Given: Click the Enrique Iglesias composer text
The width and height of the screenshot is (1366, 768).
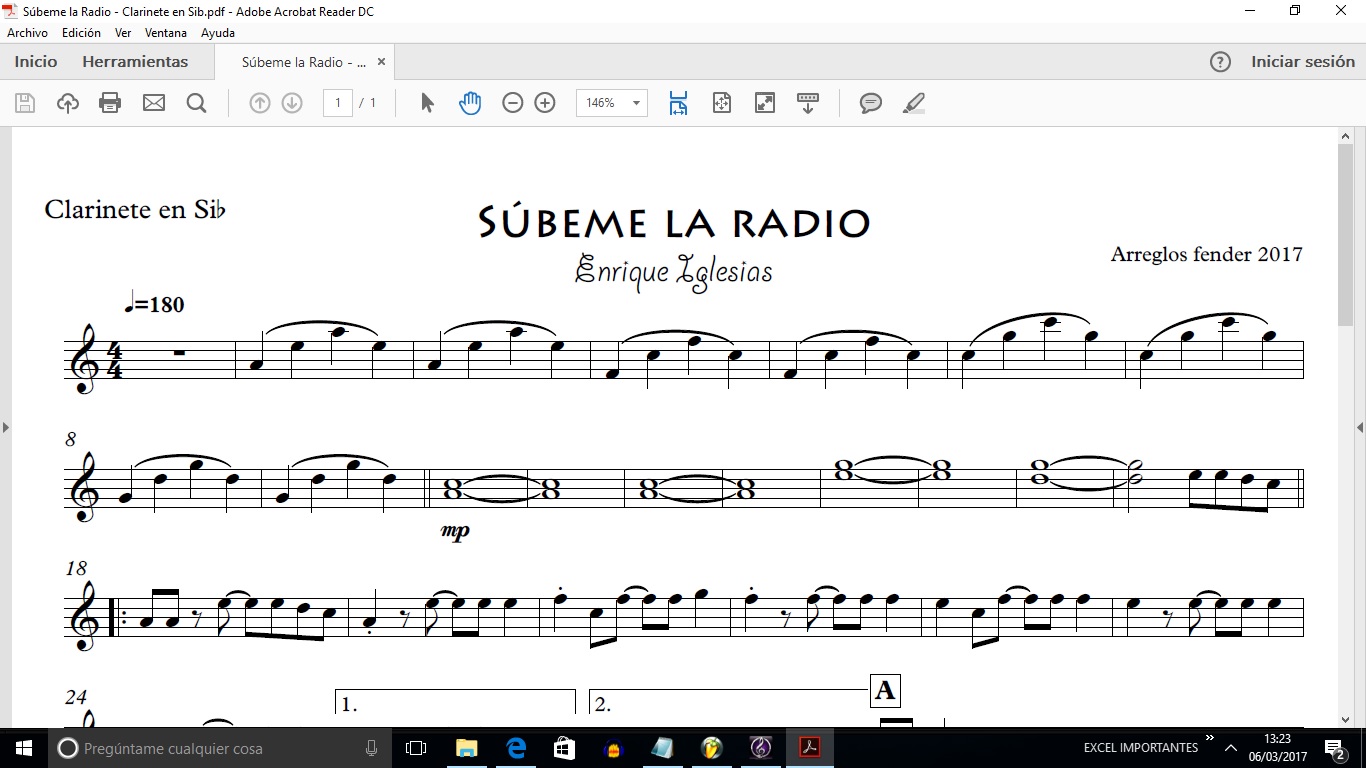Looking at the screenshot, I should coord(674,270).
